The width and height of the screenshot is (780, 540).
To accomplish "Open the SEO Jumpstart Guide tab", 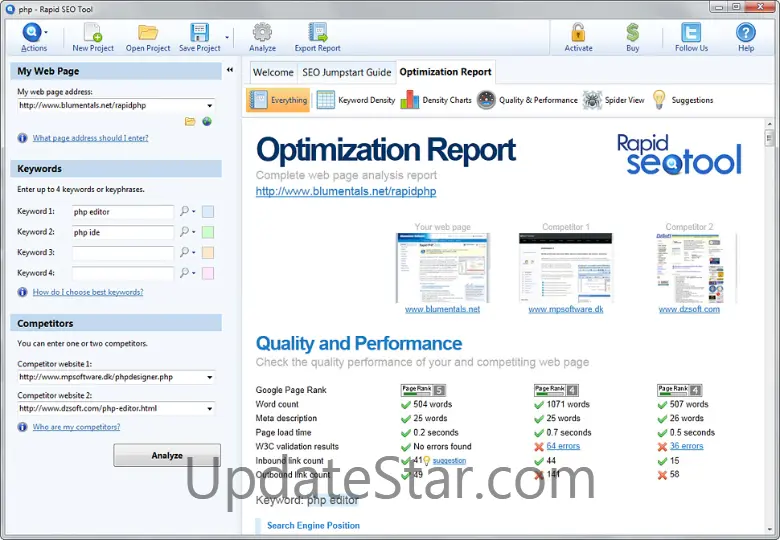I will 347,73.
